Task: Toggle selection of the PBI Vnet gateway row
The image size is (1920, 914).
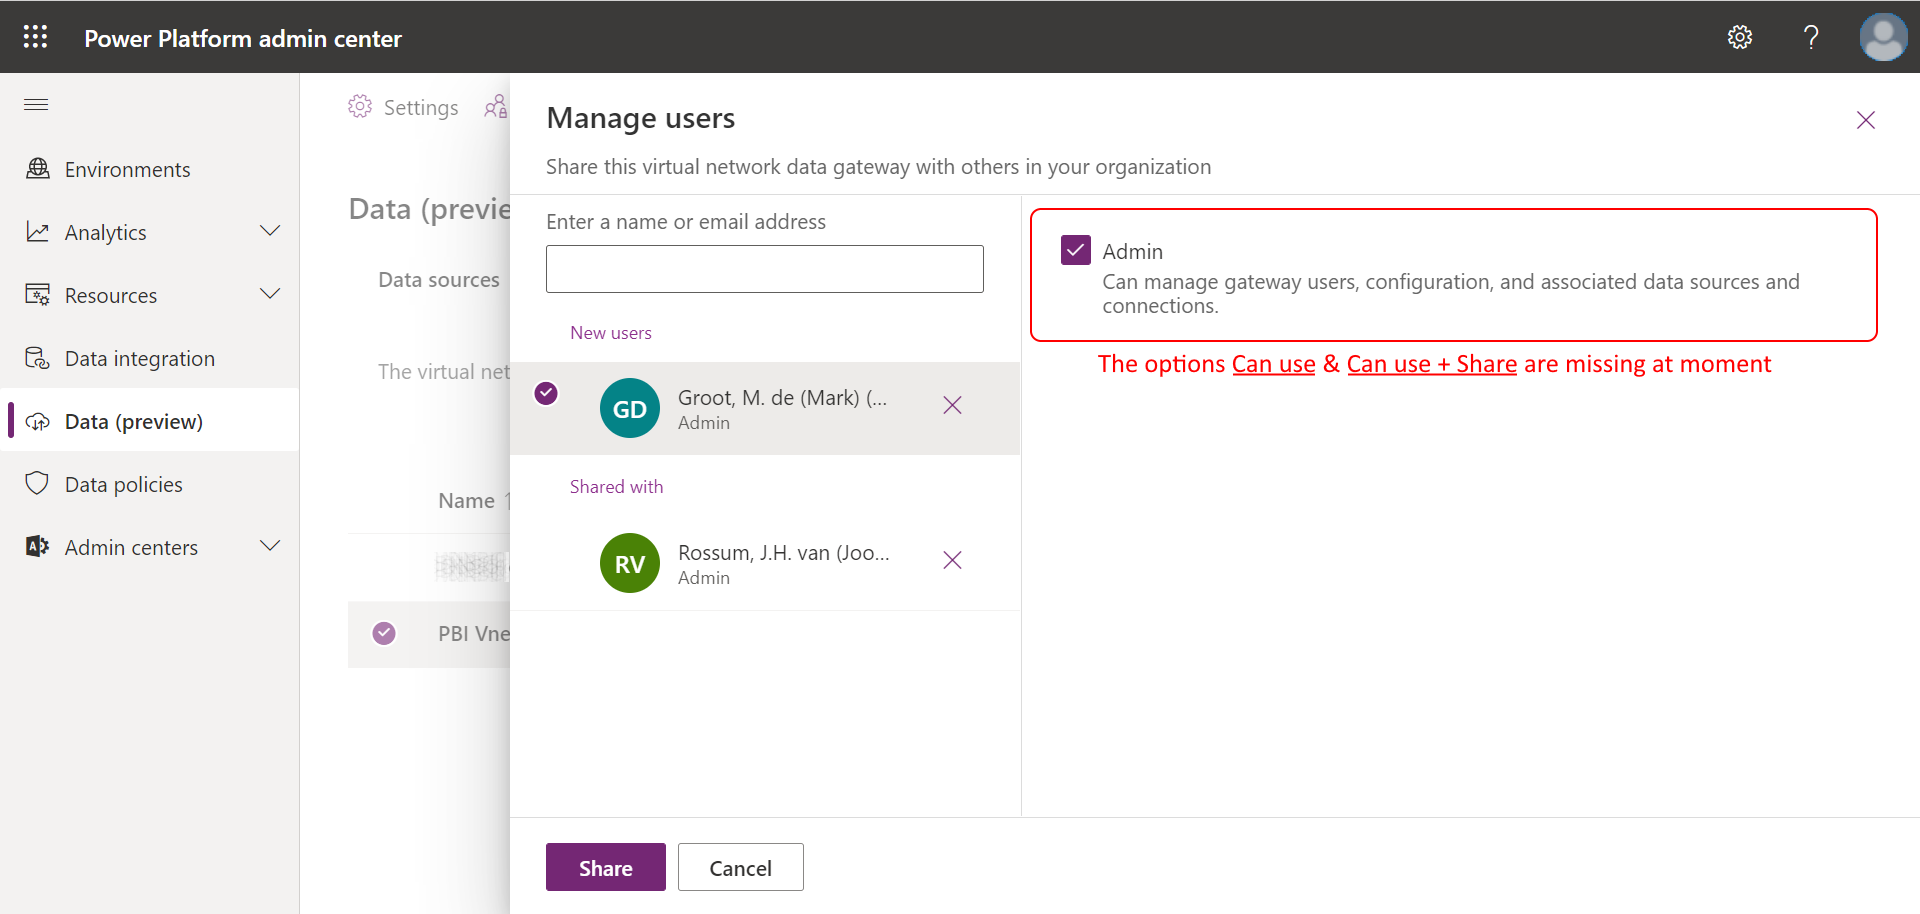Action: pos(384,633)
